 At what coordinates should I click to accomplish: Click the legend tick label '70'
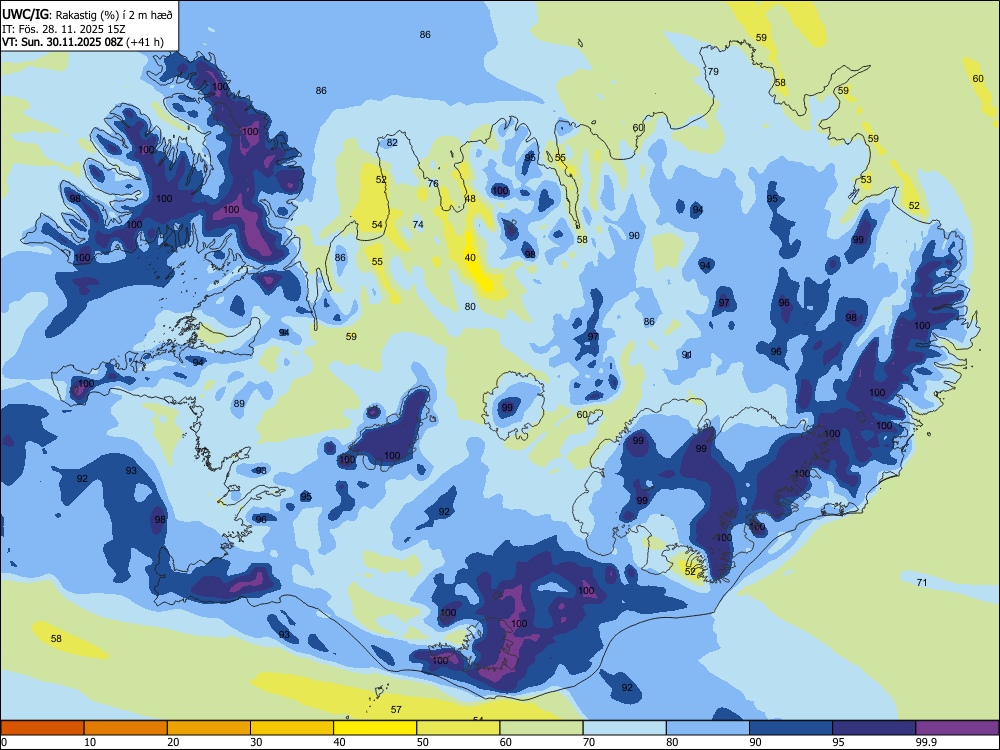[x=589, y=742]
